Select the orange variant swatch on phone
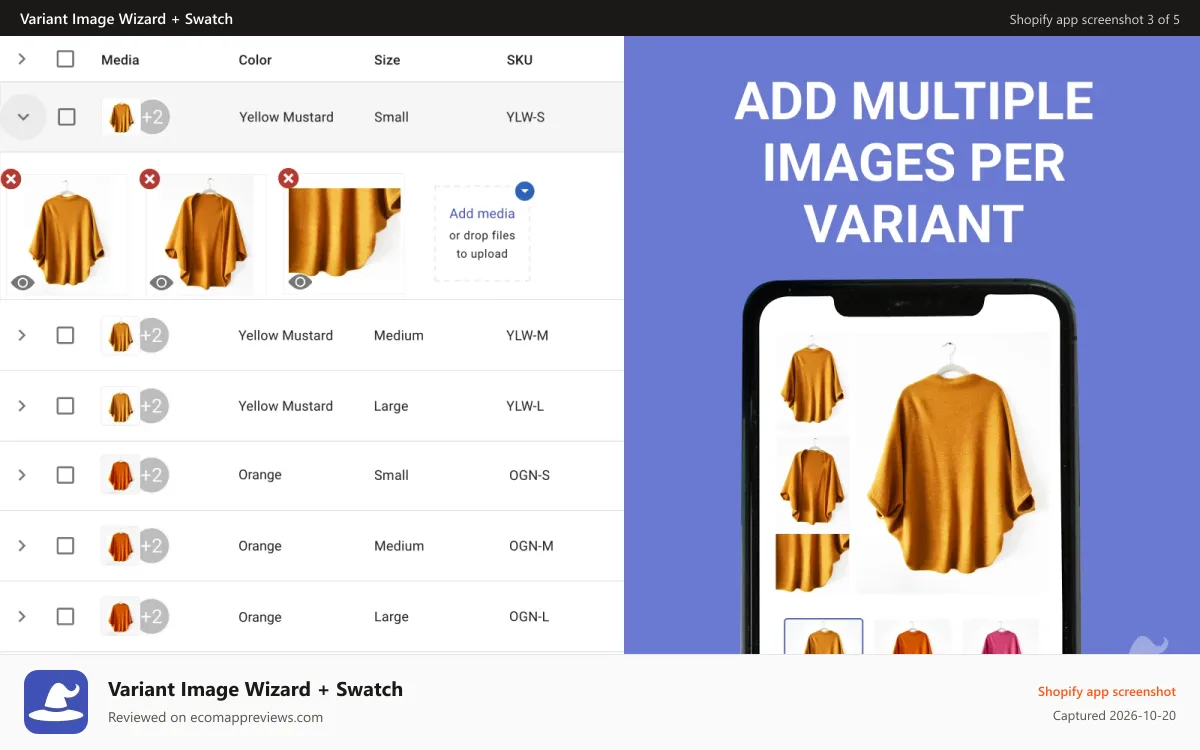 tap(912, 637)
